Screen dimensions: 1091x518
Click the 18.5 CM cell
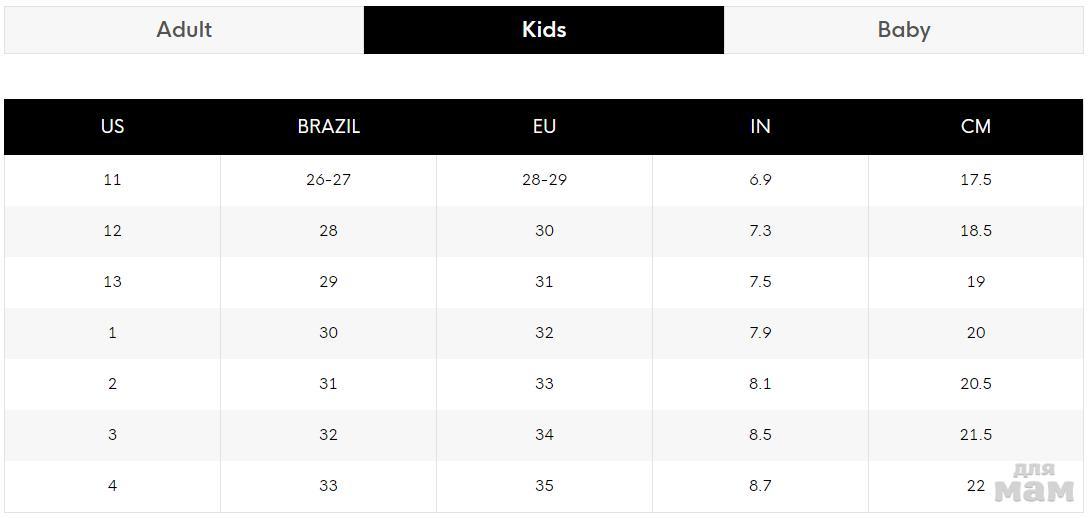[976, 231]
